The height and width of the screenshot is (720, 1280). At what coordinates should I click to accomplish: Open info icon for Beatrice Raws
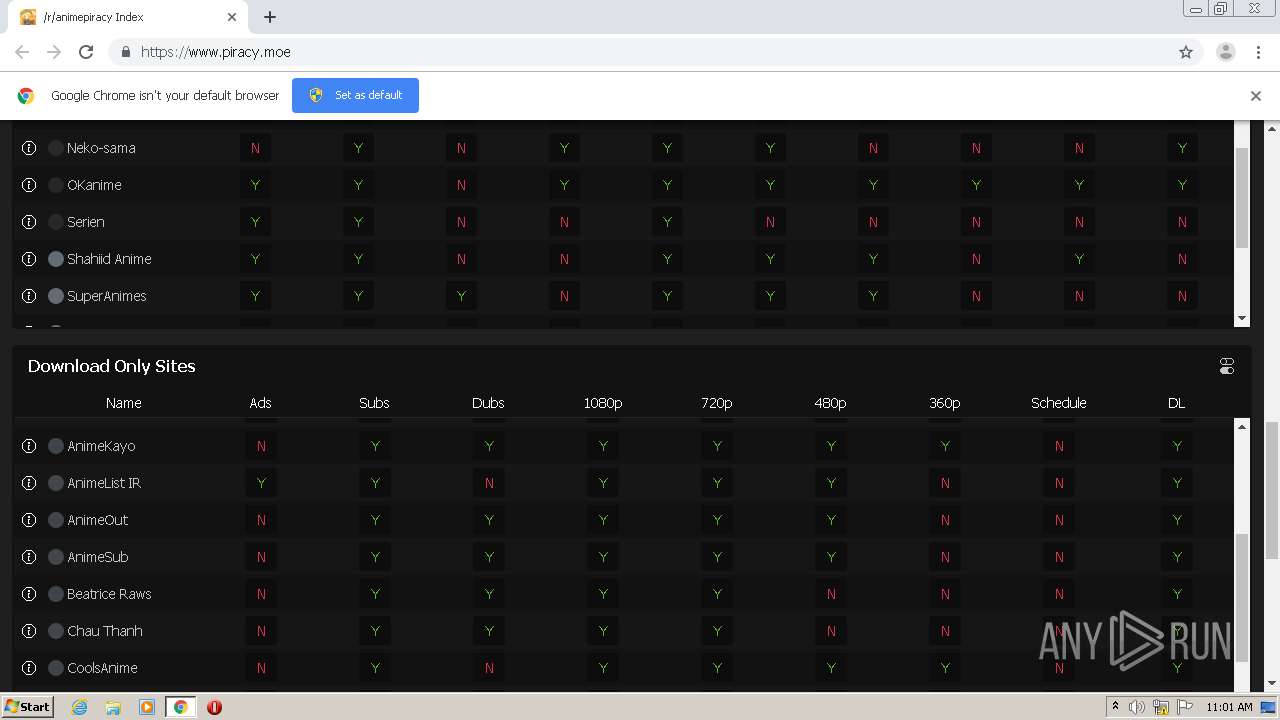tap(29, 594)
